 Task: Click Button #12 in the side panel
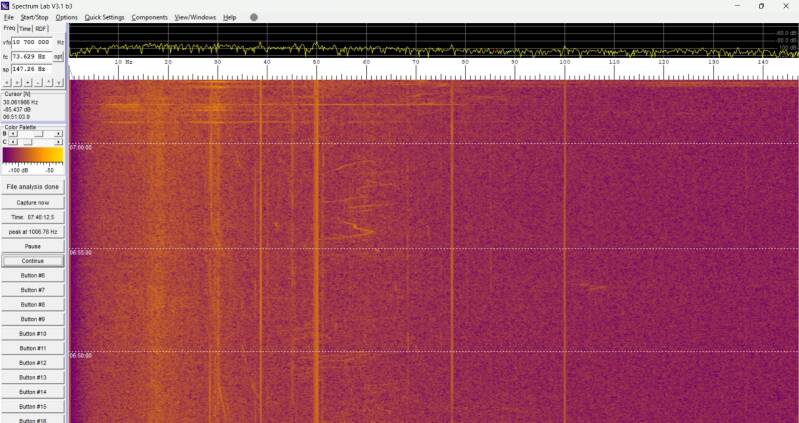click(33, 363)
